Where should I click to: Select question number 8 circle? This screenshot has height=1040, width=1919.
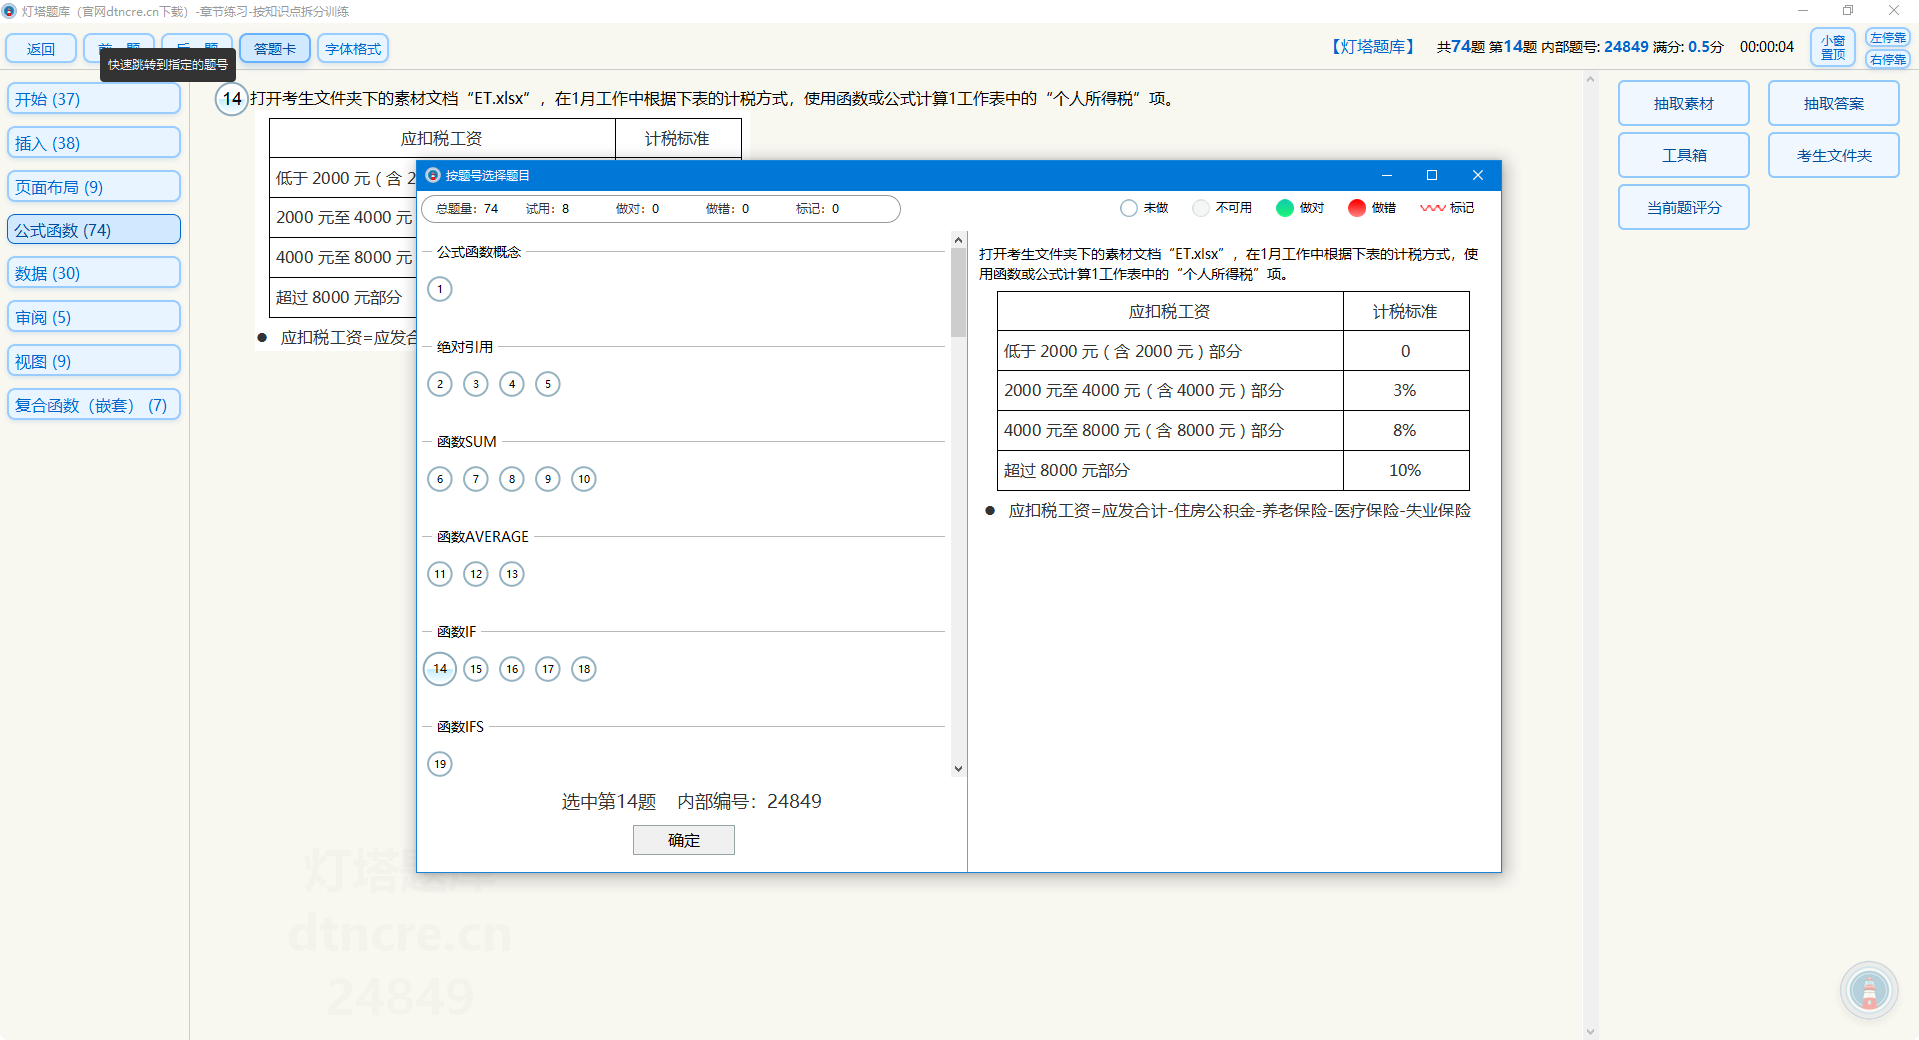(512, 479)
